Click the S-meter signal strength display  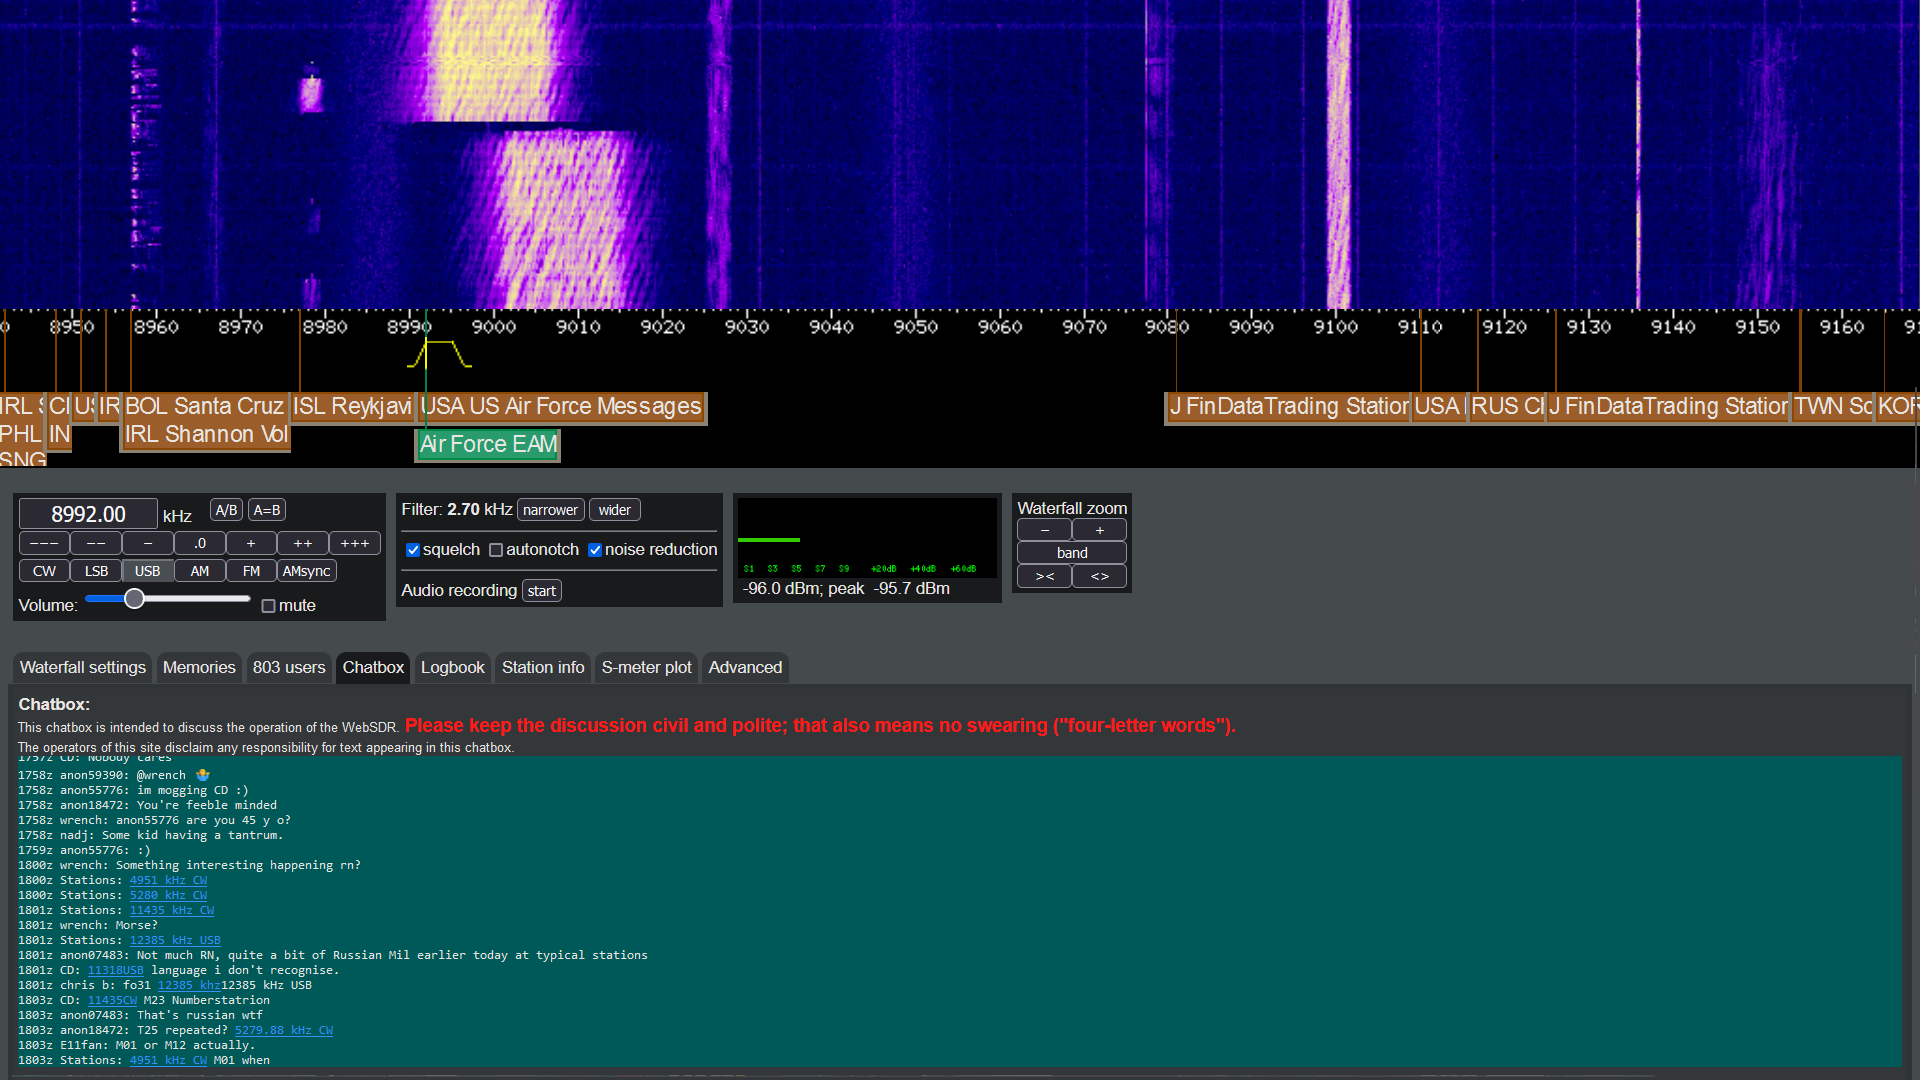[x=867, y=538]
